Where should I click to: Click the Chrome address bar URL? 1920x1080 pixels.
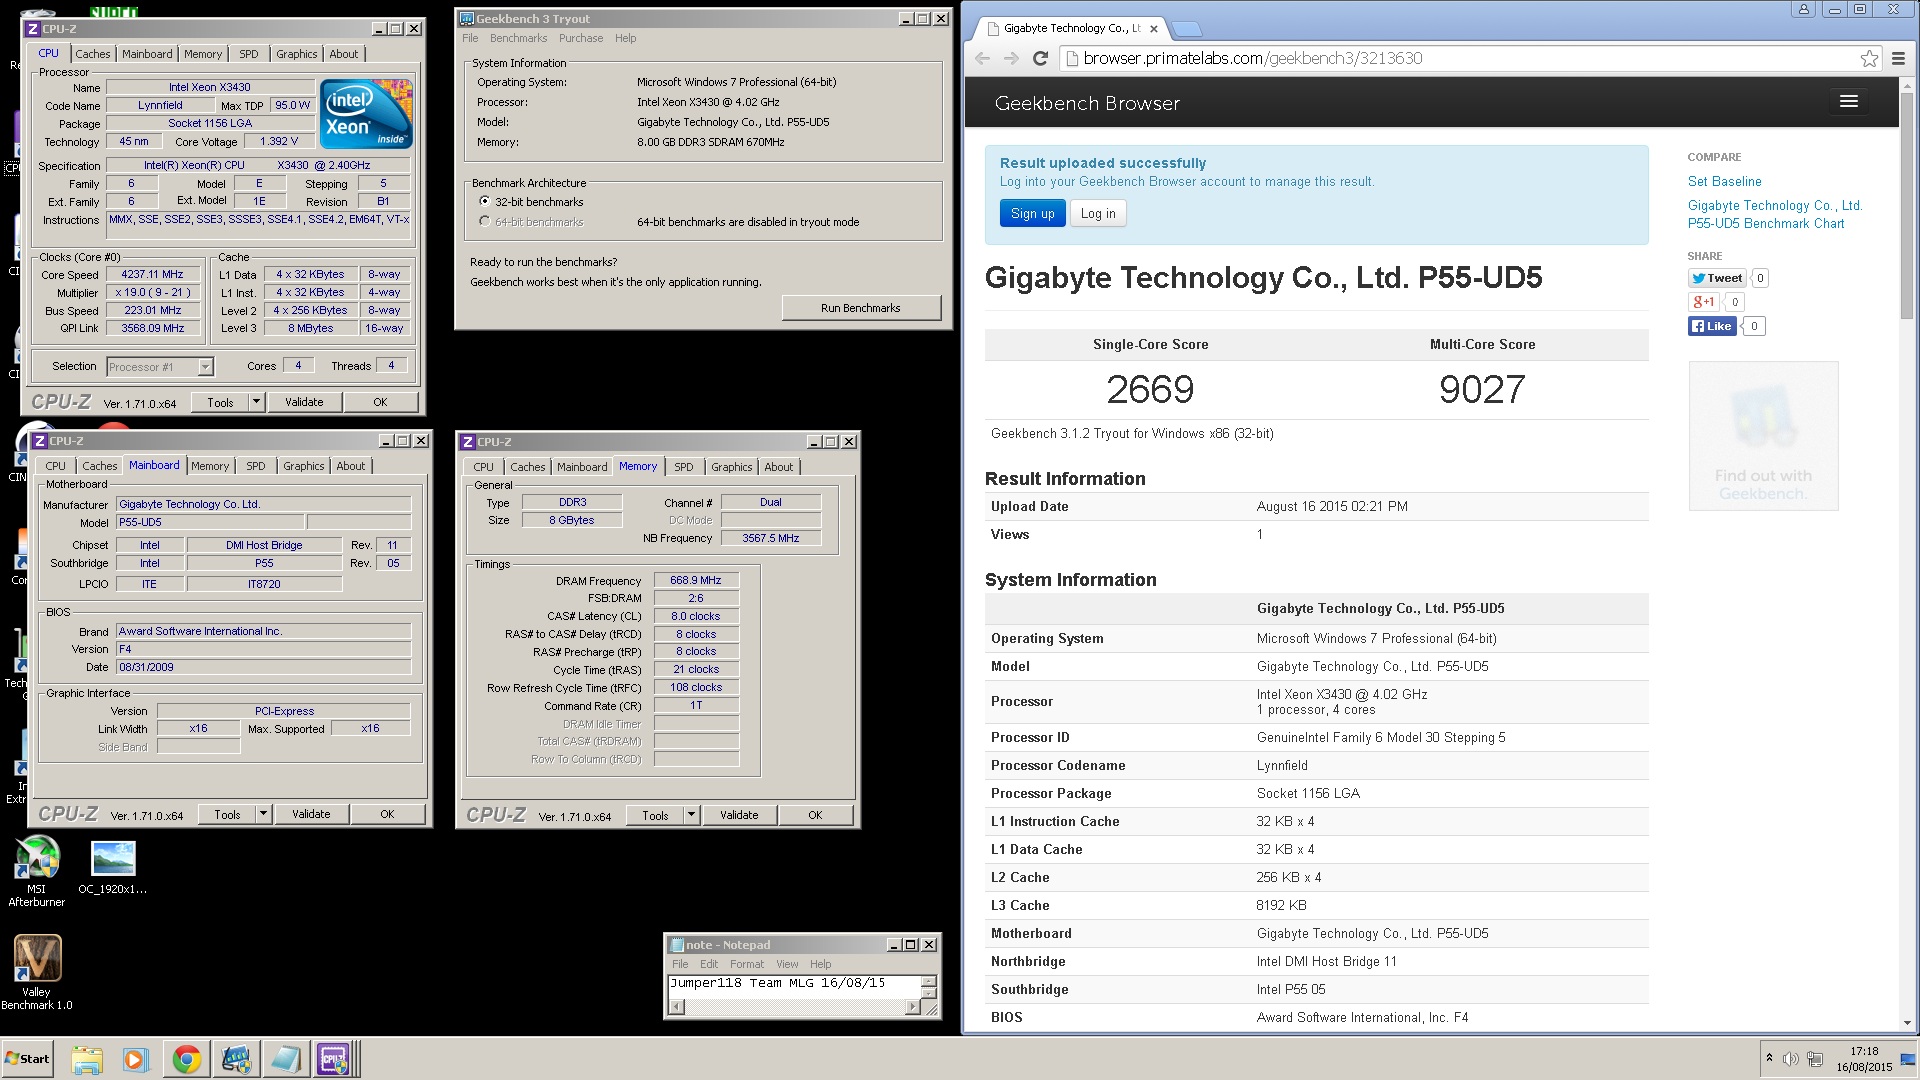[1252, 58]
